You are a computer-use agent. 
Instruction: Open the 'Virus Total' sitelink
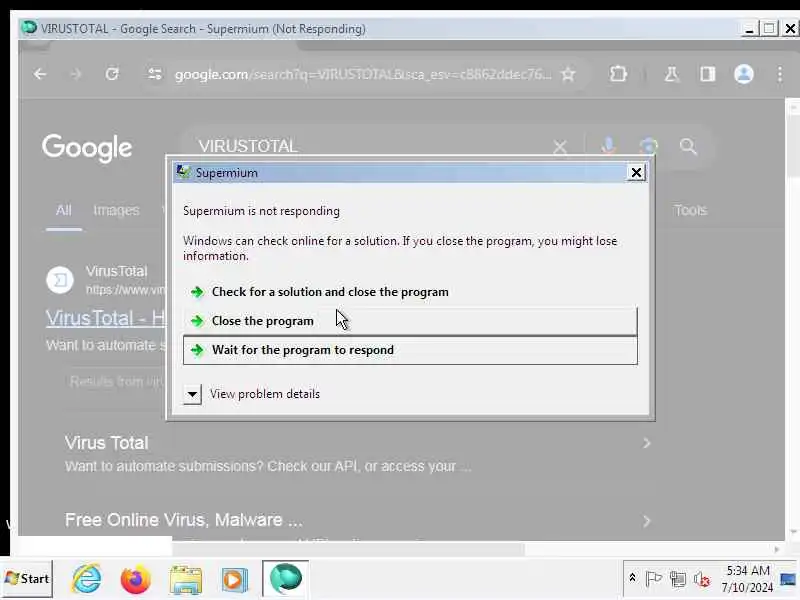click(107, 443)
